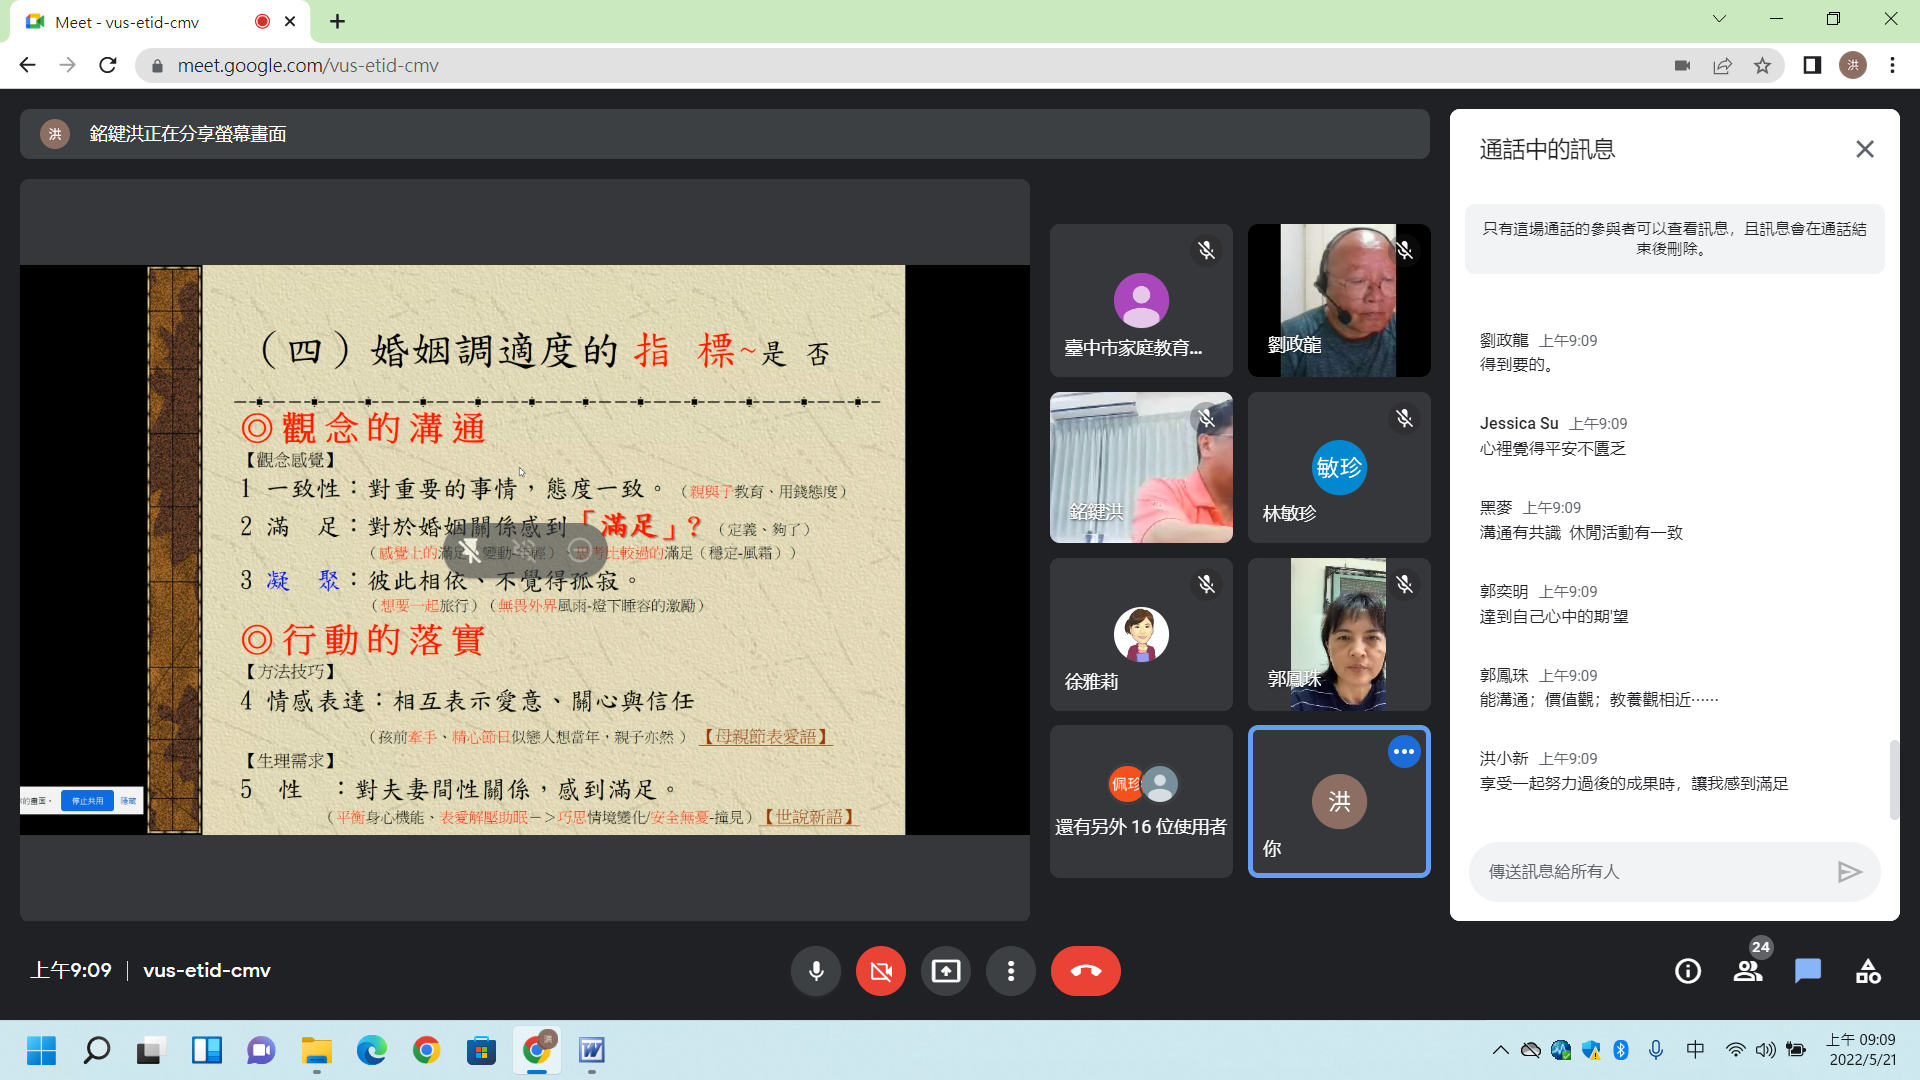Toggle the microphone button in call controls
This screenshot has width=1920, height=1080.
pyautogui.click(x=816, y=971)
